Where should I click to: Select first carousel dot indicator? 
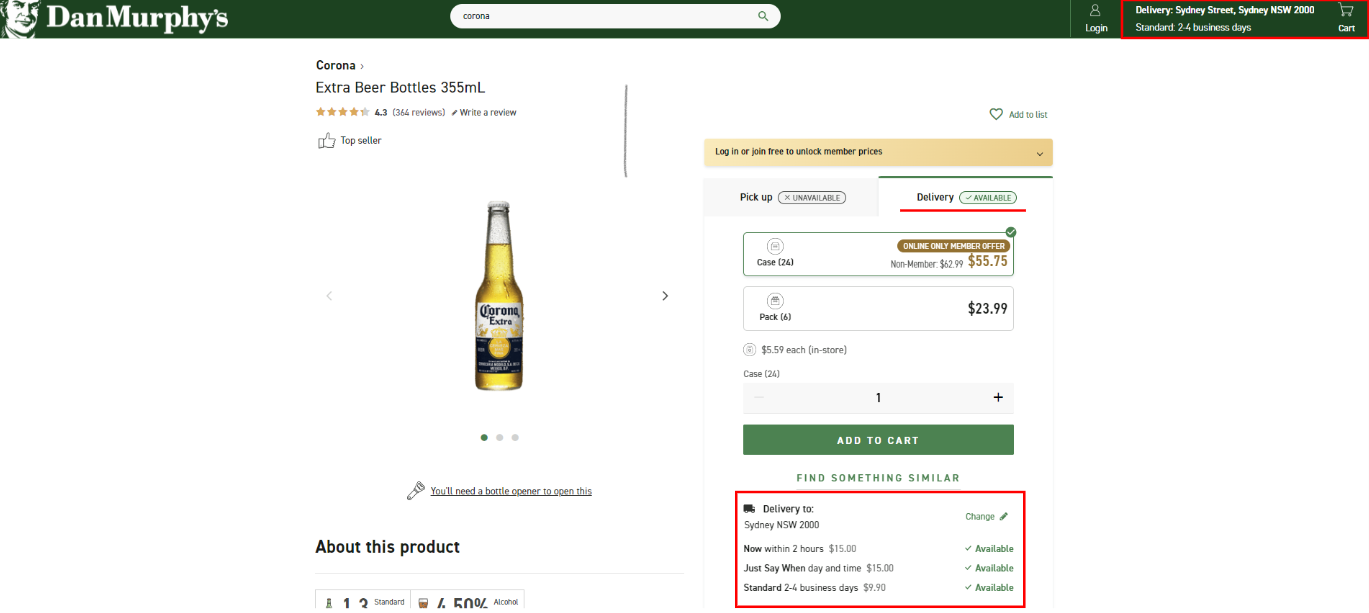pyautogui.click(x=484, y=437)
